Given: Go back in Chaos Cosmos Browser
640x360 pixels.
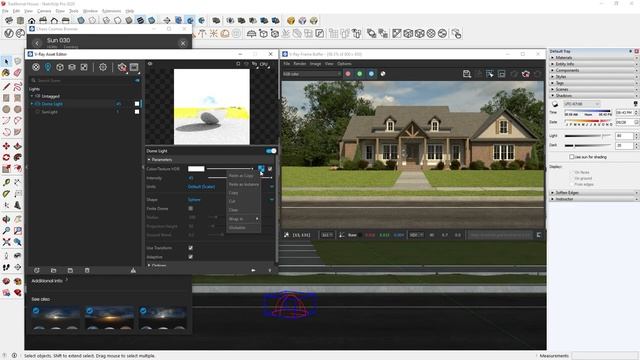Looking at the screenshot, I should [x=37, y=42].
